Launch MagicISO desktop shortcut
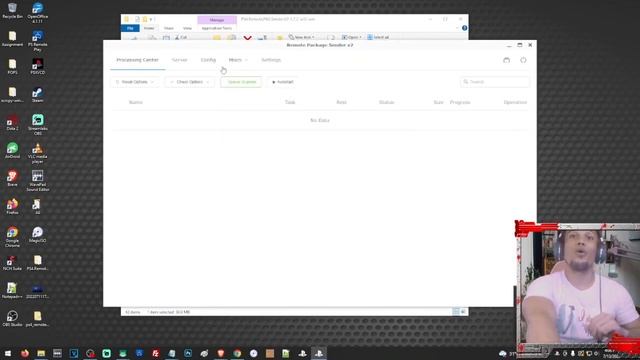This screenshot has width=640, height=360. 38,235
